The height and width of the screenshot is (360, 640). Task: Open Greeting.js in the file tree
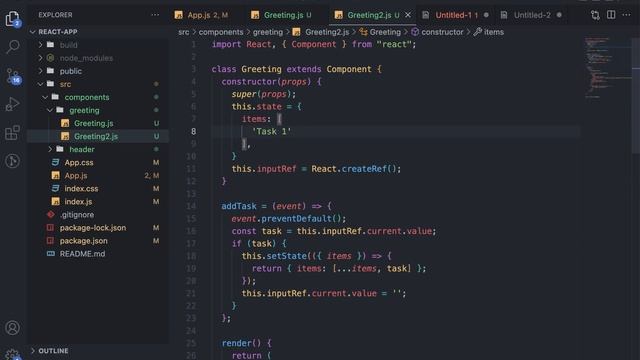point(98,123)
